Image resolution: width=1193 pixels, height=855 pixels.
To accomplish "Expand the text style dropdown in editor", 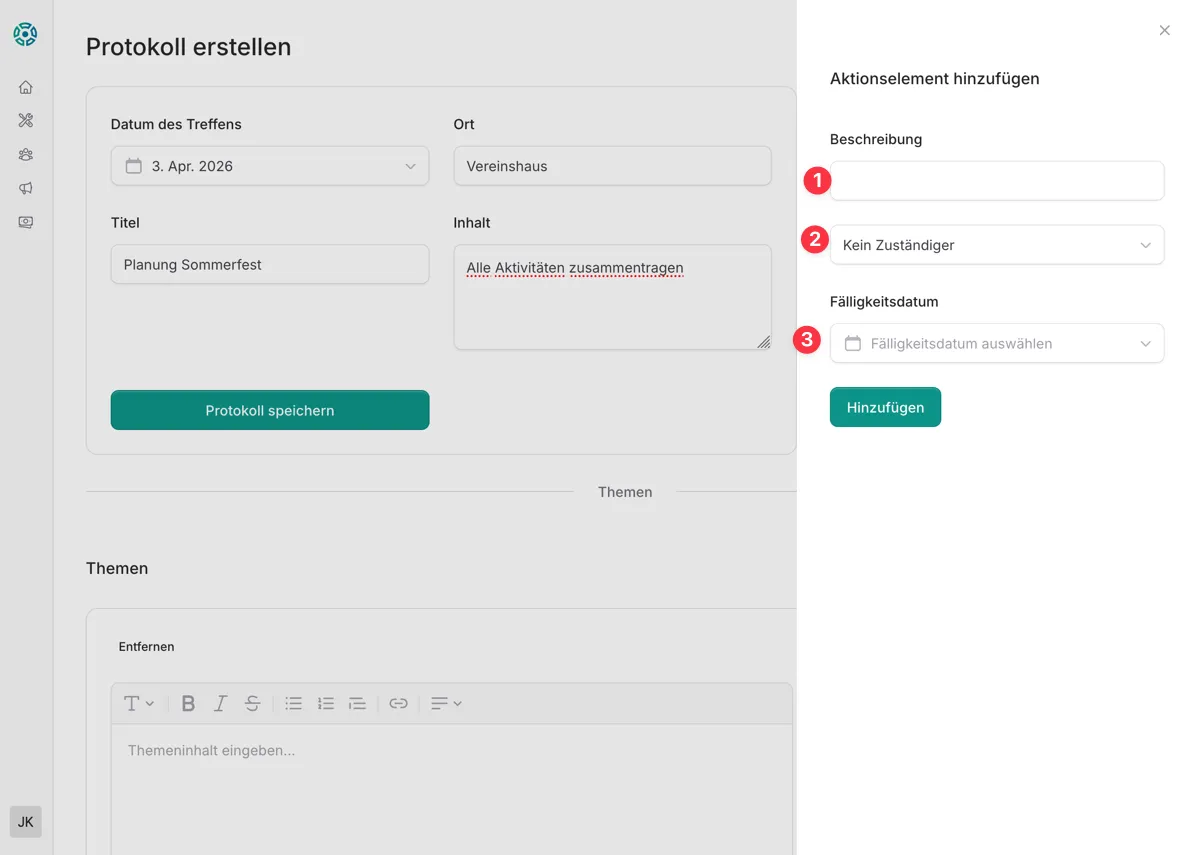I will 138,704.
